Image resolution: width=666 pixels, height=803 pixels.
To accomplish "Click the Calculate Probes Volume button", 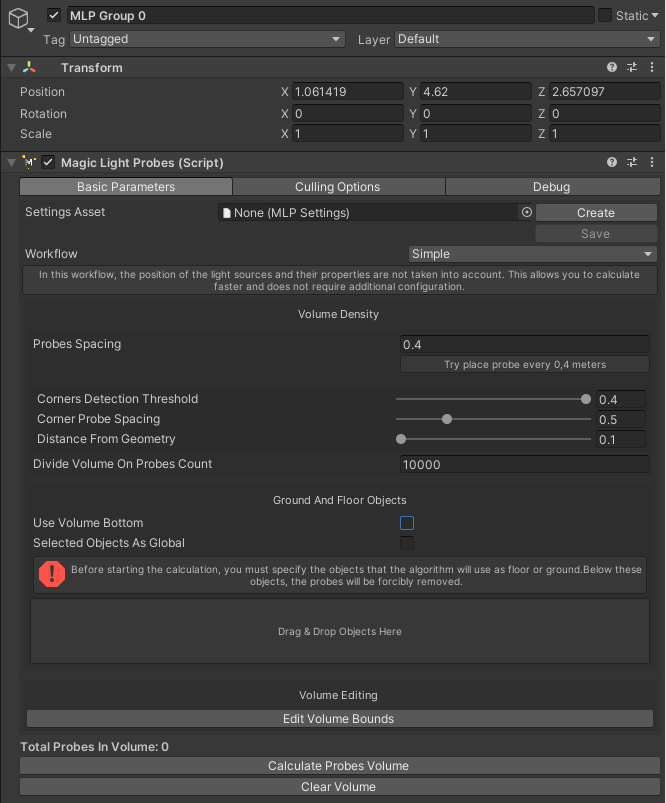I will [338, 766].
